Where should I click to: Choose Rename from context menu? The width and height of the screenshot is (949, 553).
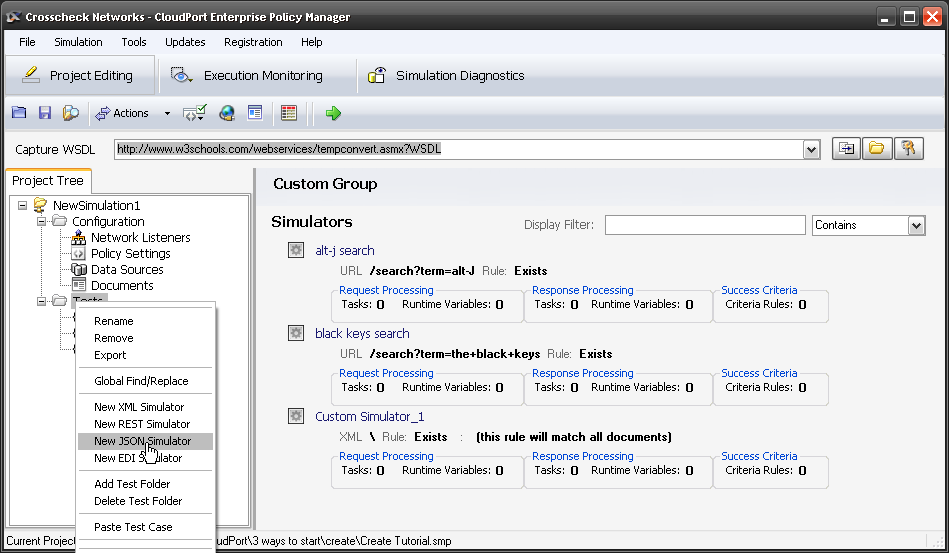[145, 321]
